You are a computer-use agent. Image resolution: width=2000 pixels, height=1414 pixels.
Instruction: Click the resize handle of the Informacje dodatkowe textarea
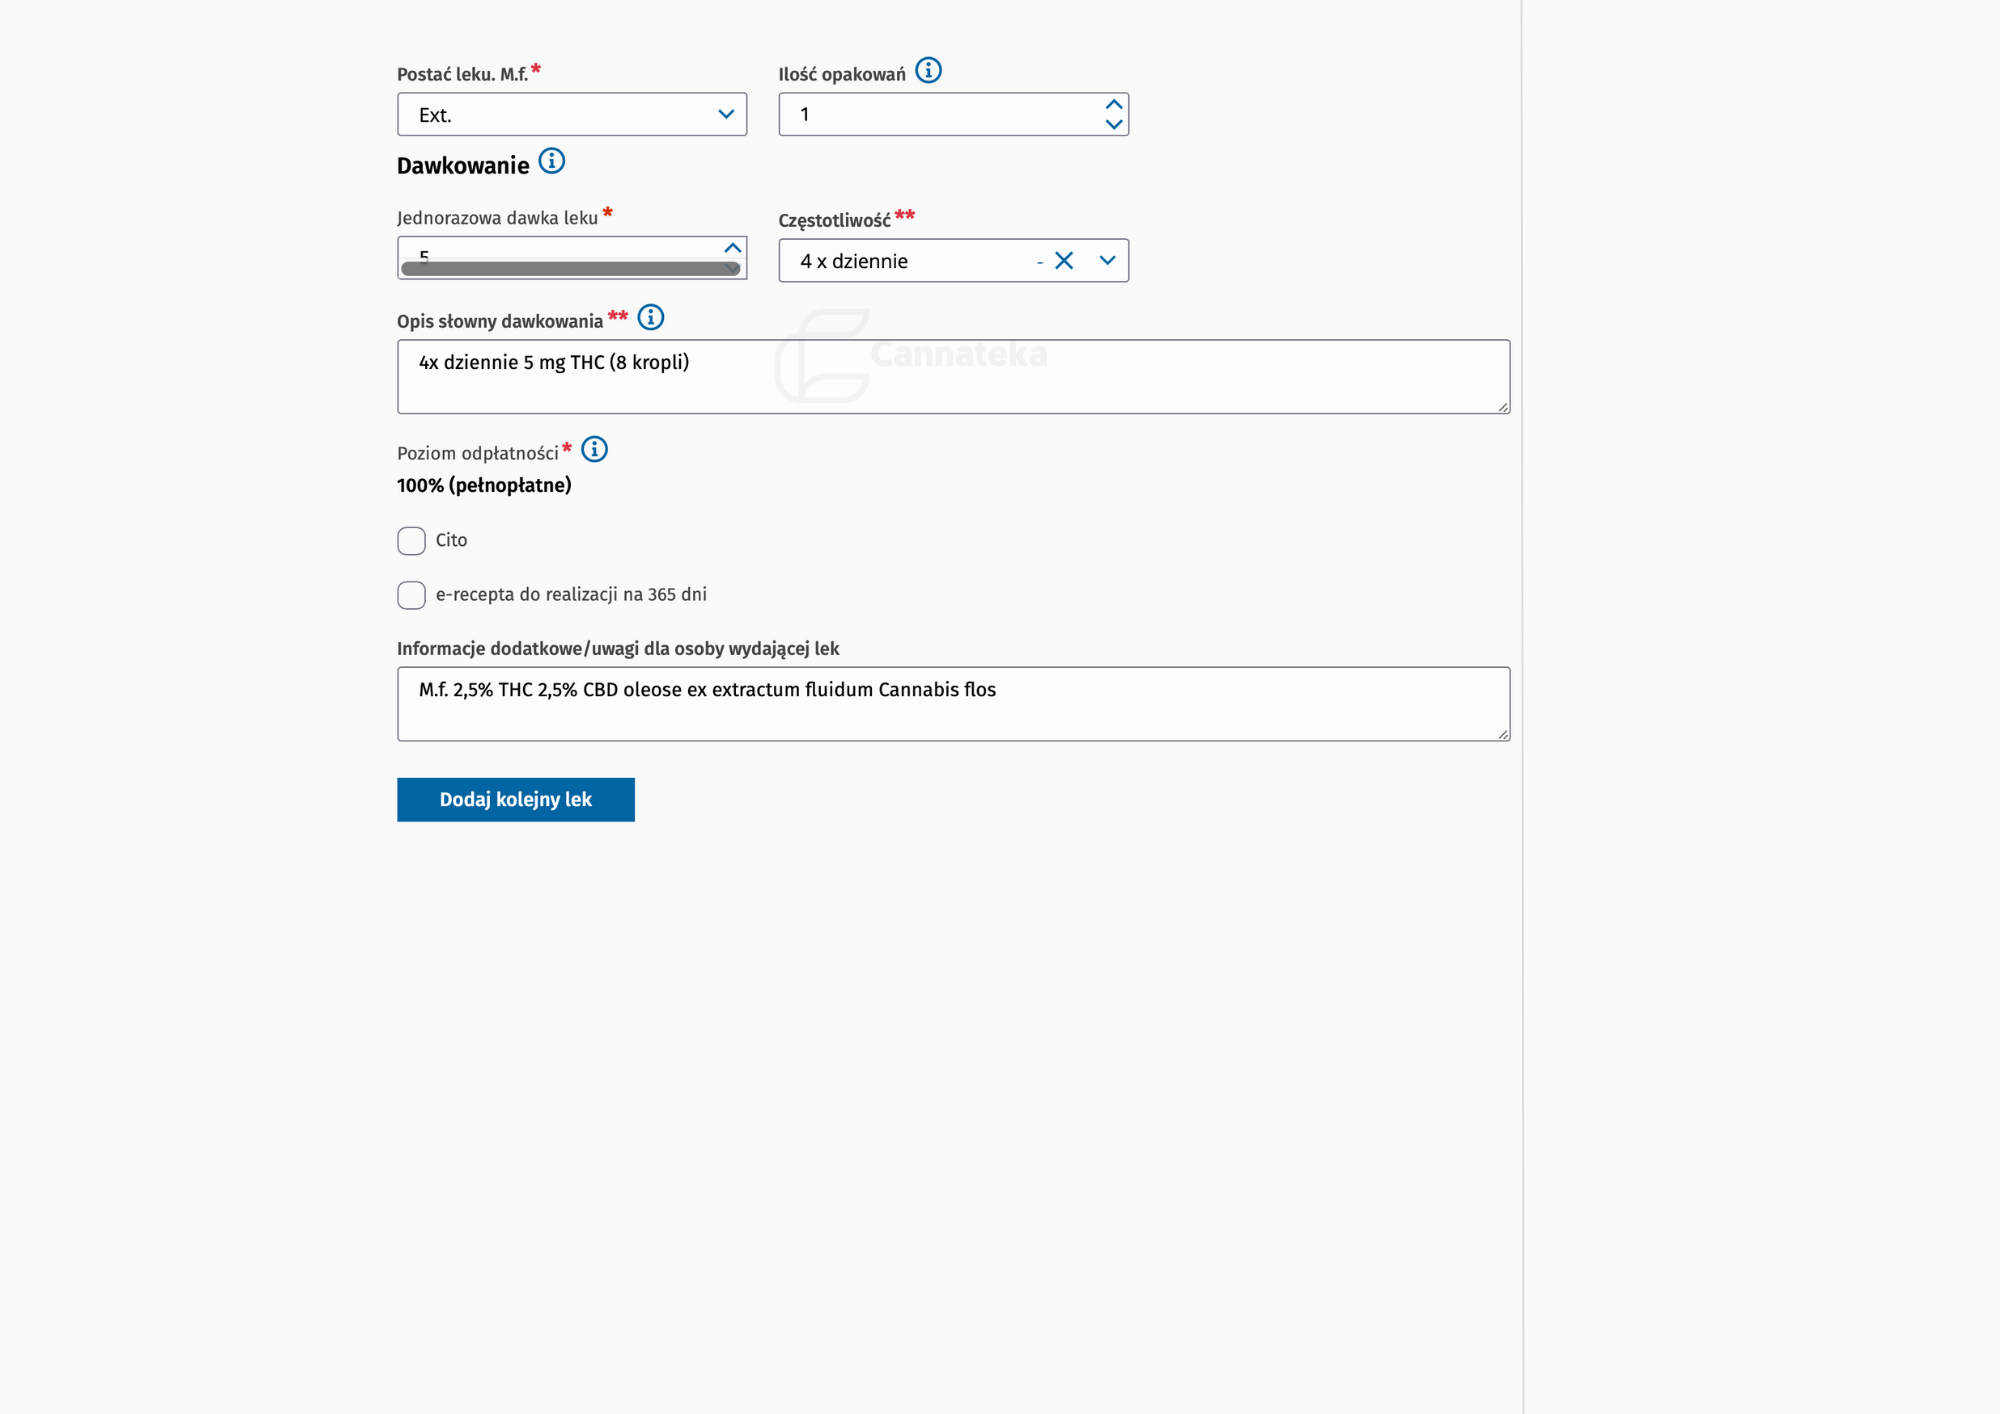point(1503,734)
